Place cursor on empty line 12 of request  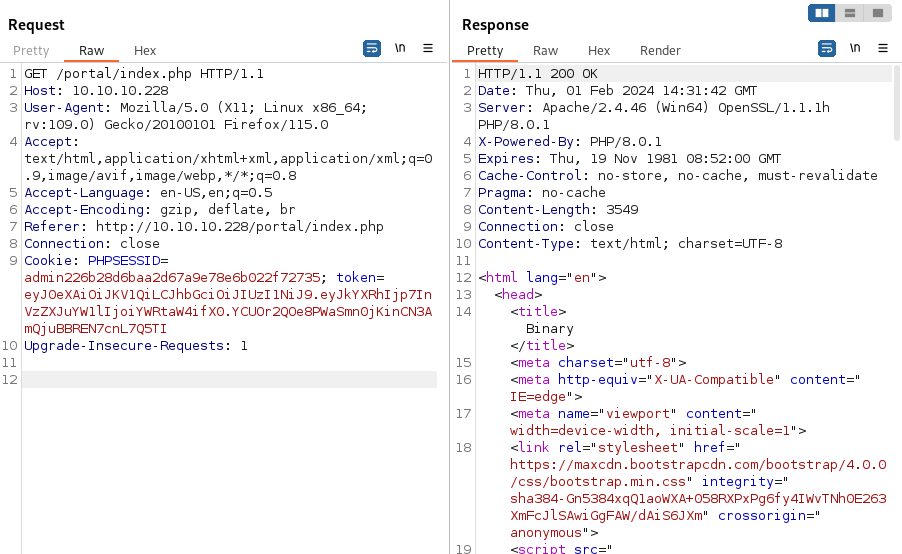228,380
